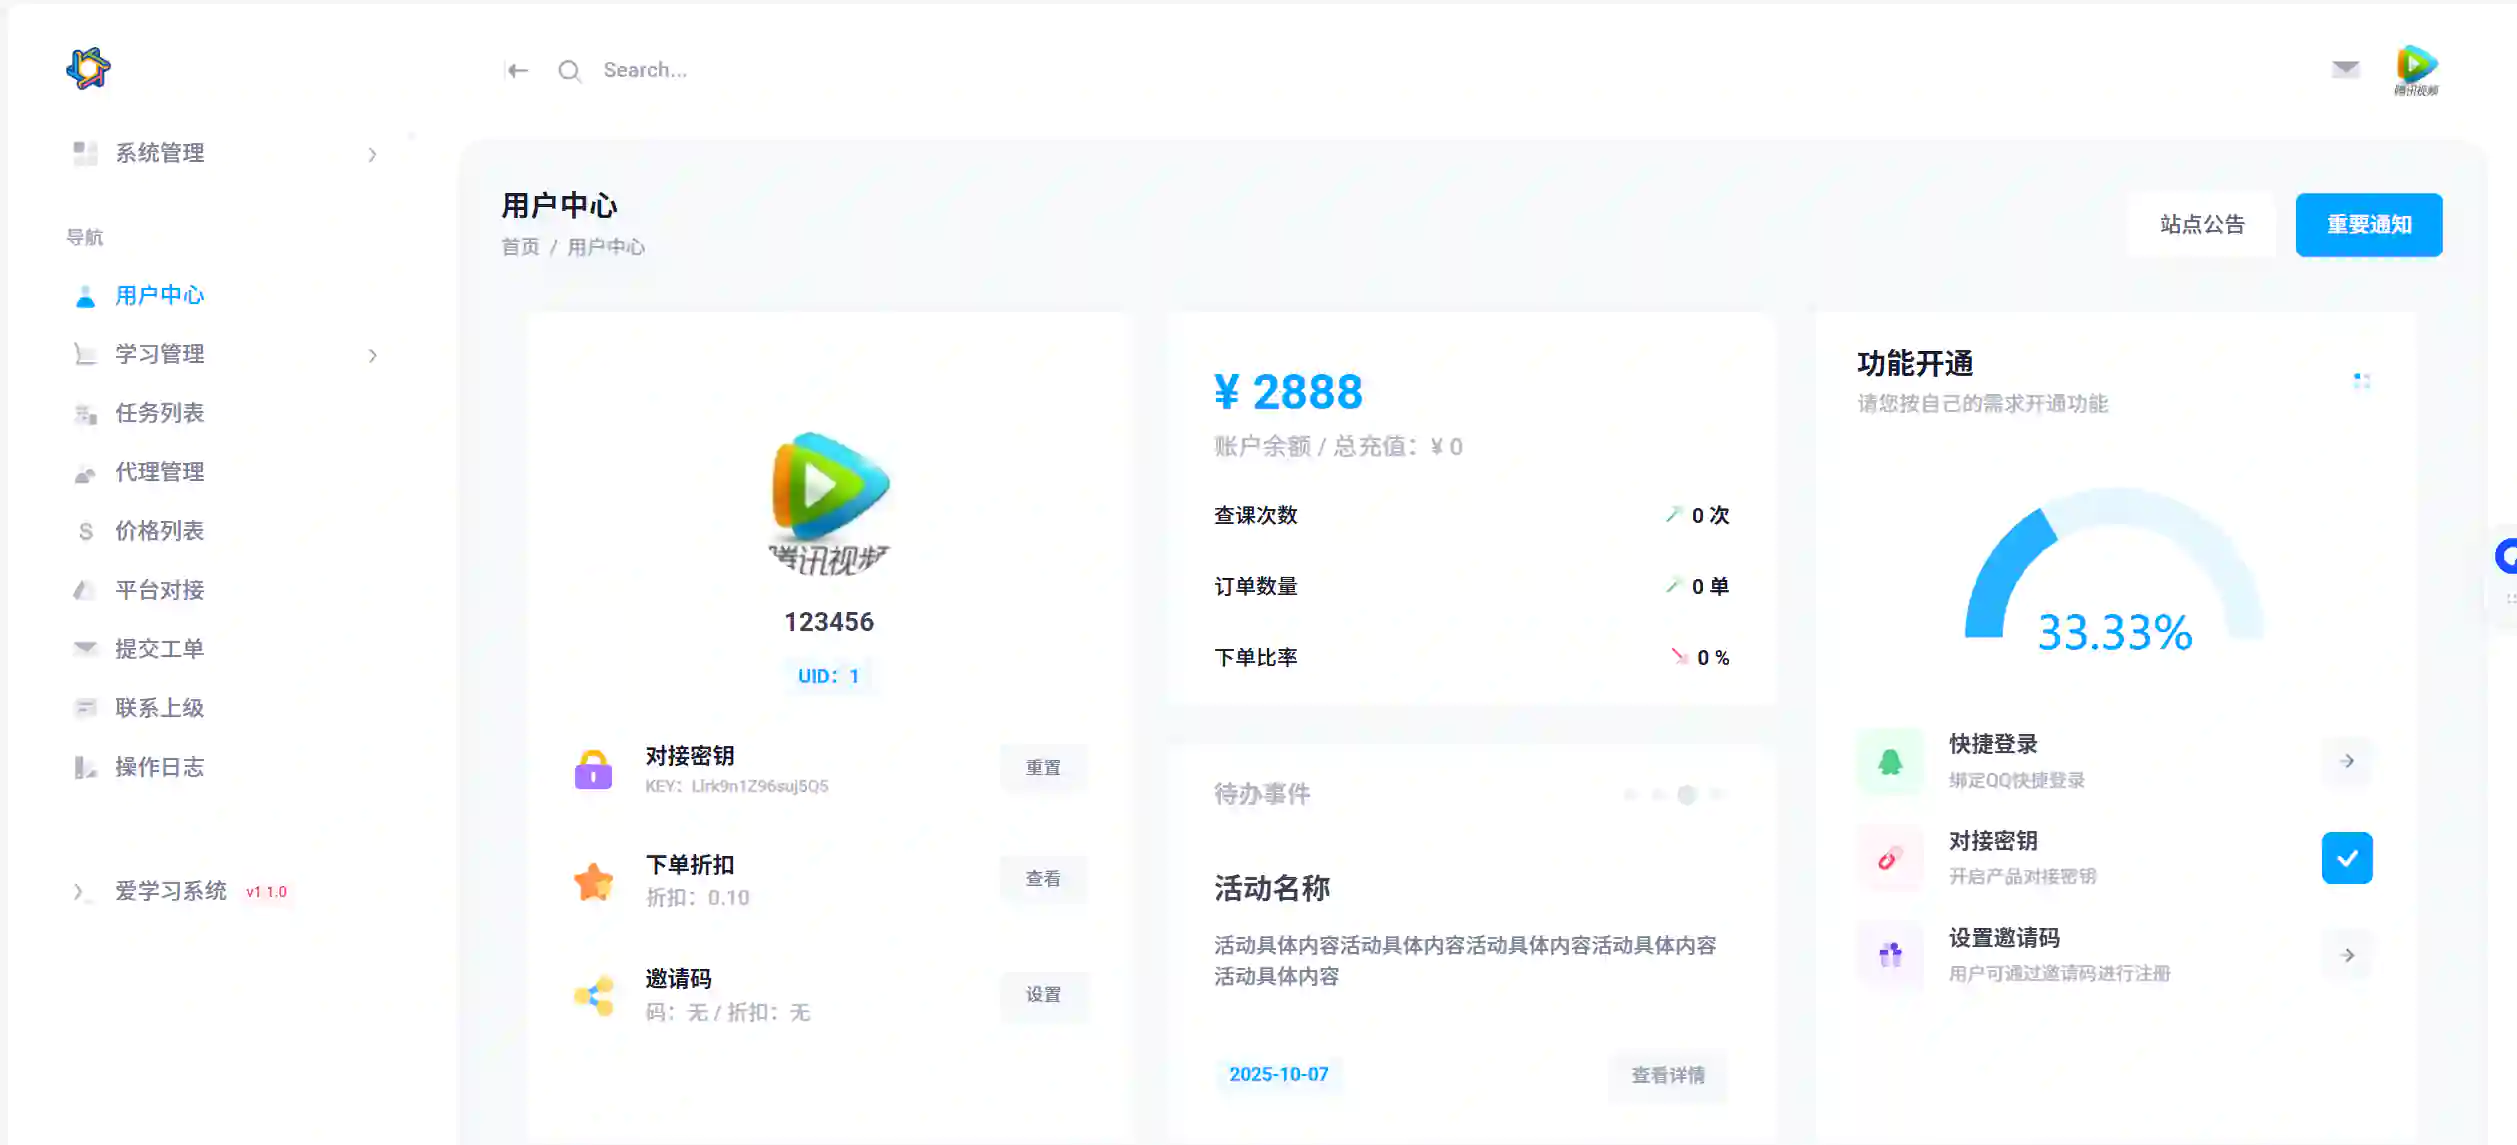The image size is (2517, 1145).
Task: Open the mail envelope icon in header
Action: click(2345, 68)
